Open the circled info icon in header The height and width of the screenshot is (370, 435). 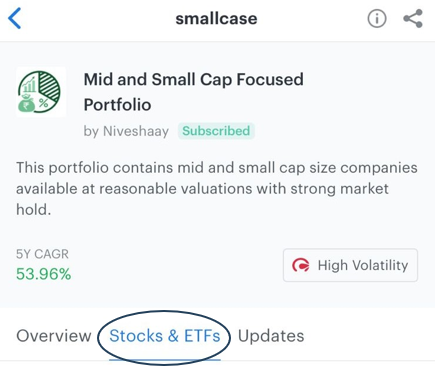377,19
